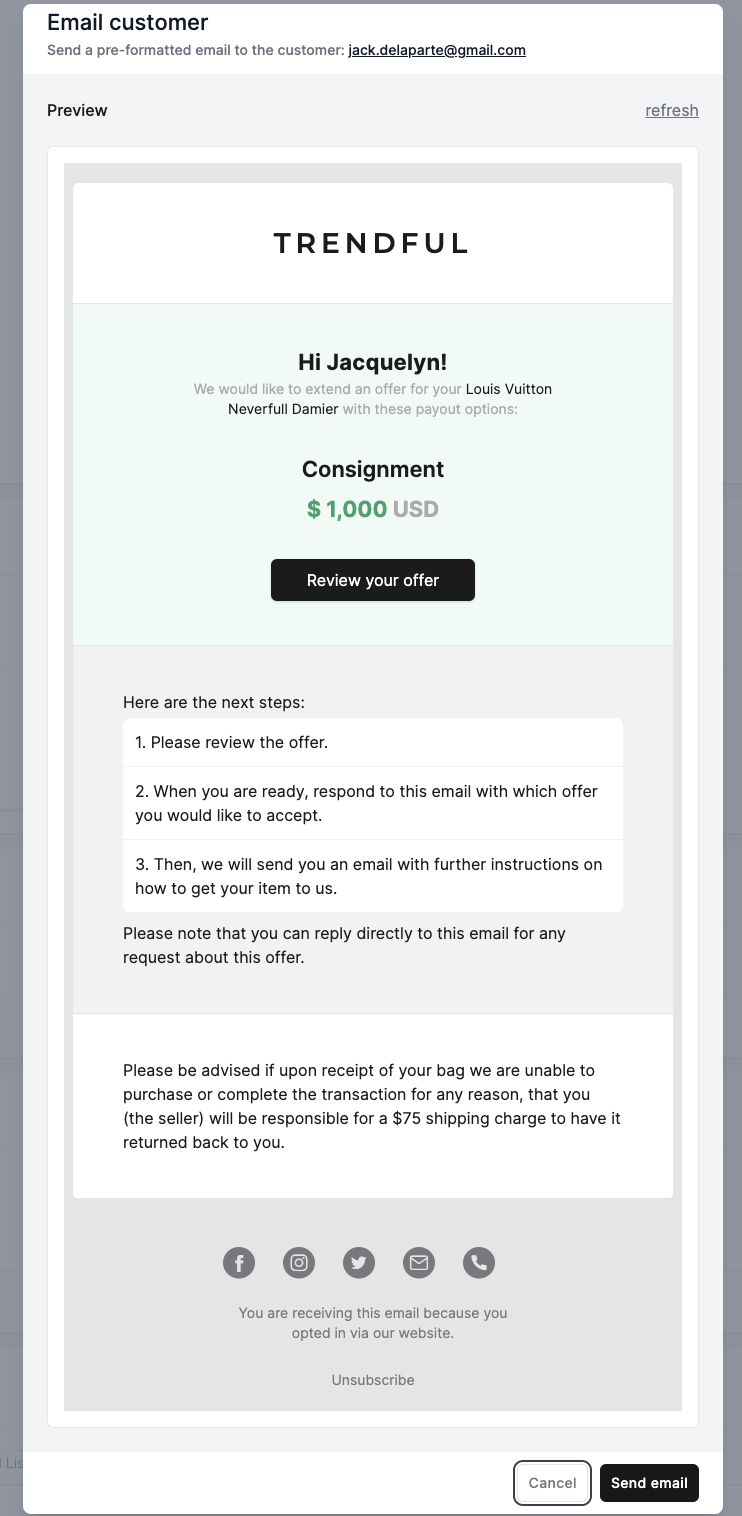Image resolution: width=742 pixels, height=1516 pixels.
Task: Click the Review your offer button
Action: (x=373, y=580)
